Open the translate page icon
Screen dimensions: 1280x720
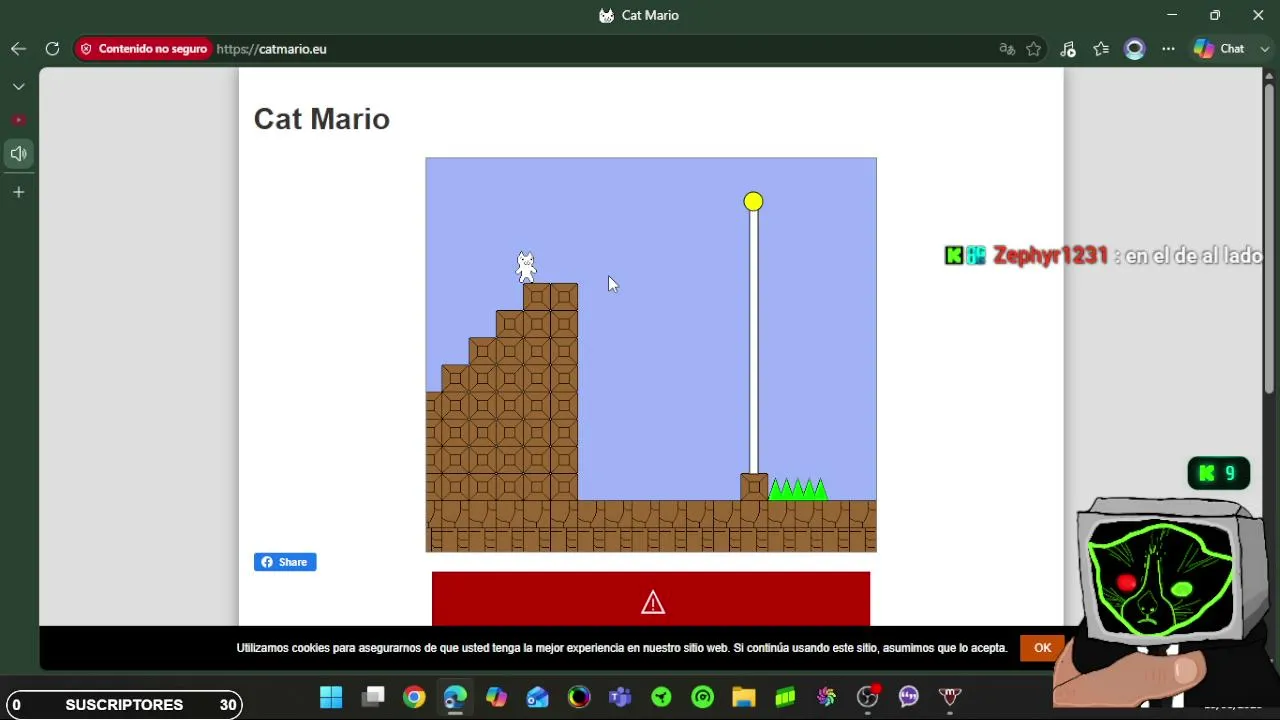pyautogui.click(x=1007, y=49)
